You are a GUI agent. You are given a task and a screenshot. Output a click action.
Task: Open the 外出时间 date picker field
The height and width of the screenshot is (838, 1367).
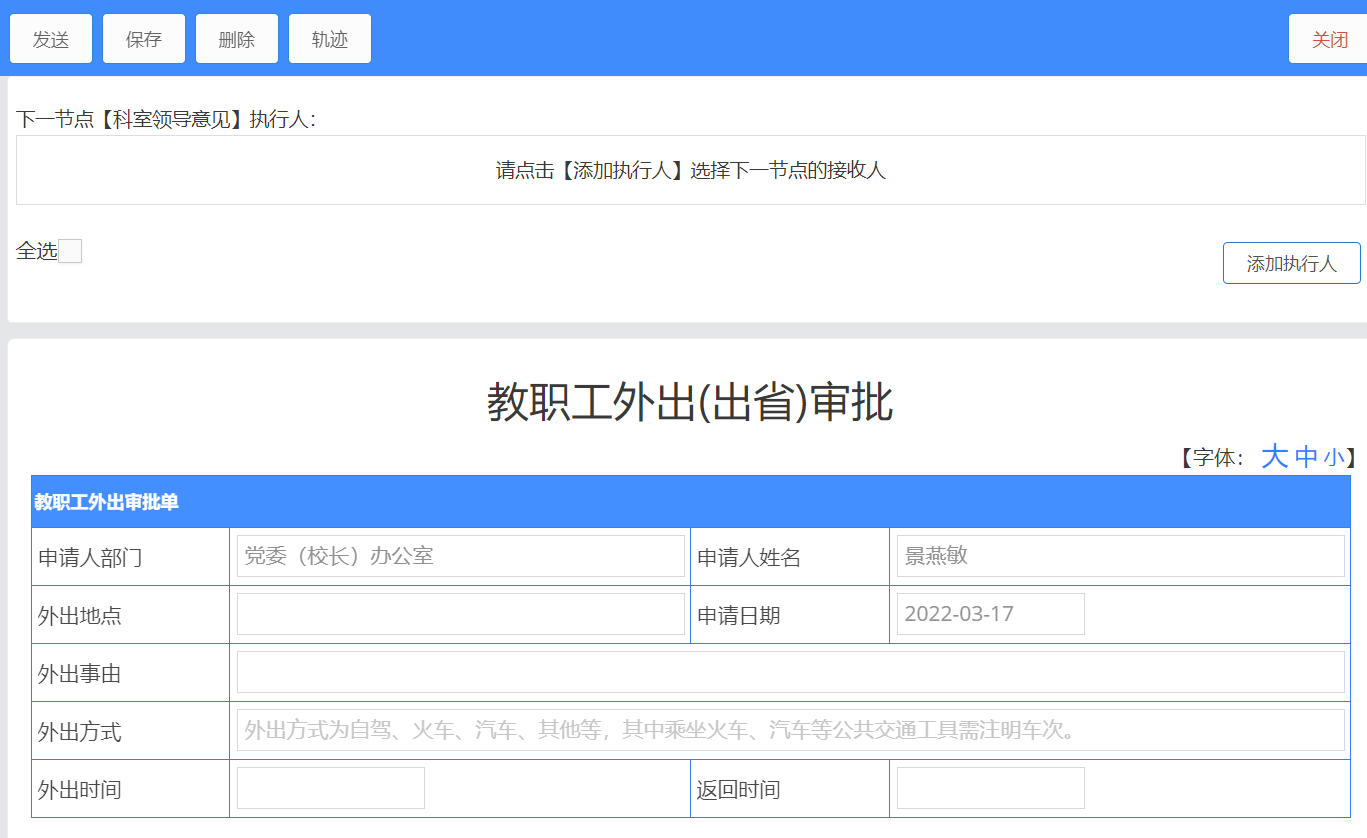click(331, 788)
